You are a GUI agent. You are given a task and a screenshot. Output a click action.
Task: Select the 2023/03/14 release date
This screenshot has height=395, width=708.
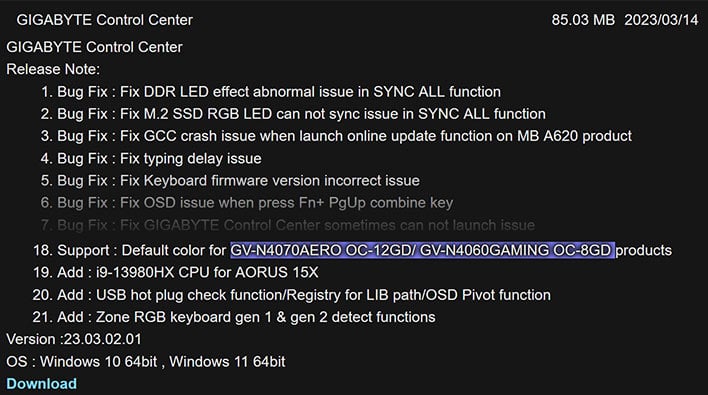pos(661,20)
